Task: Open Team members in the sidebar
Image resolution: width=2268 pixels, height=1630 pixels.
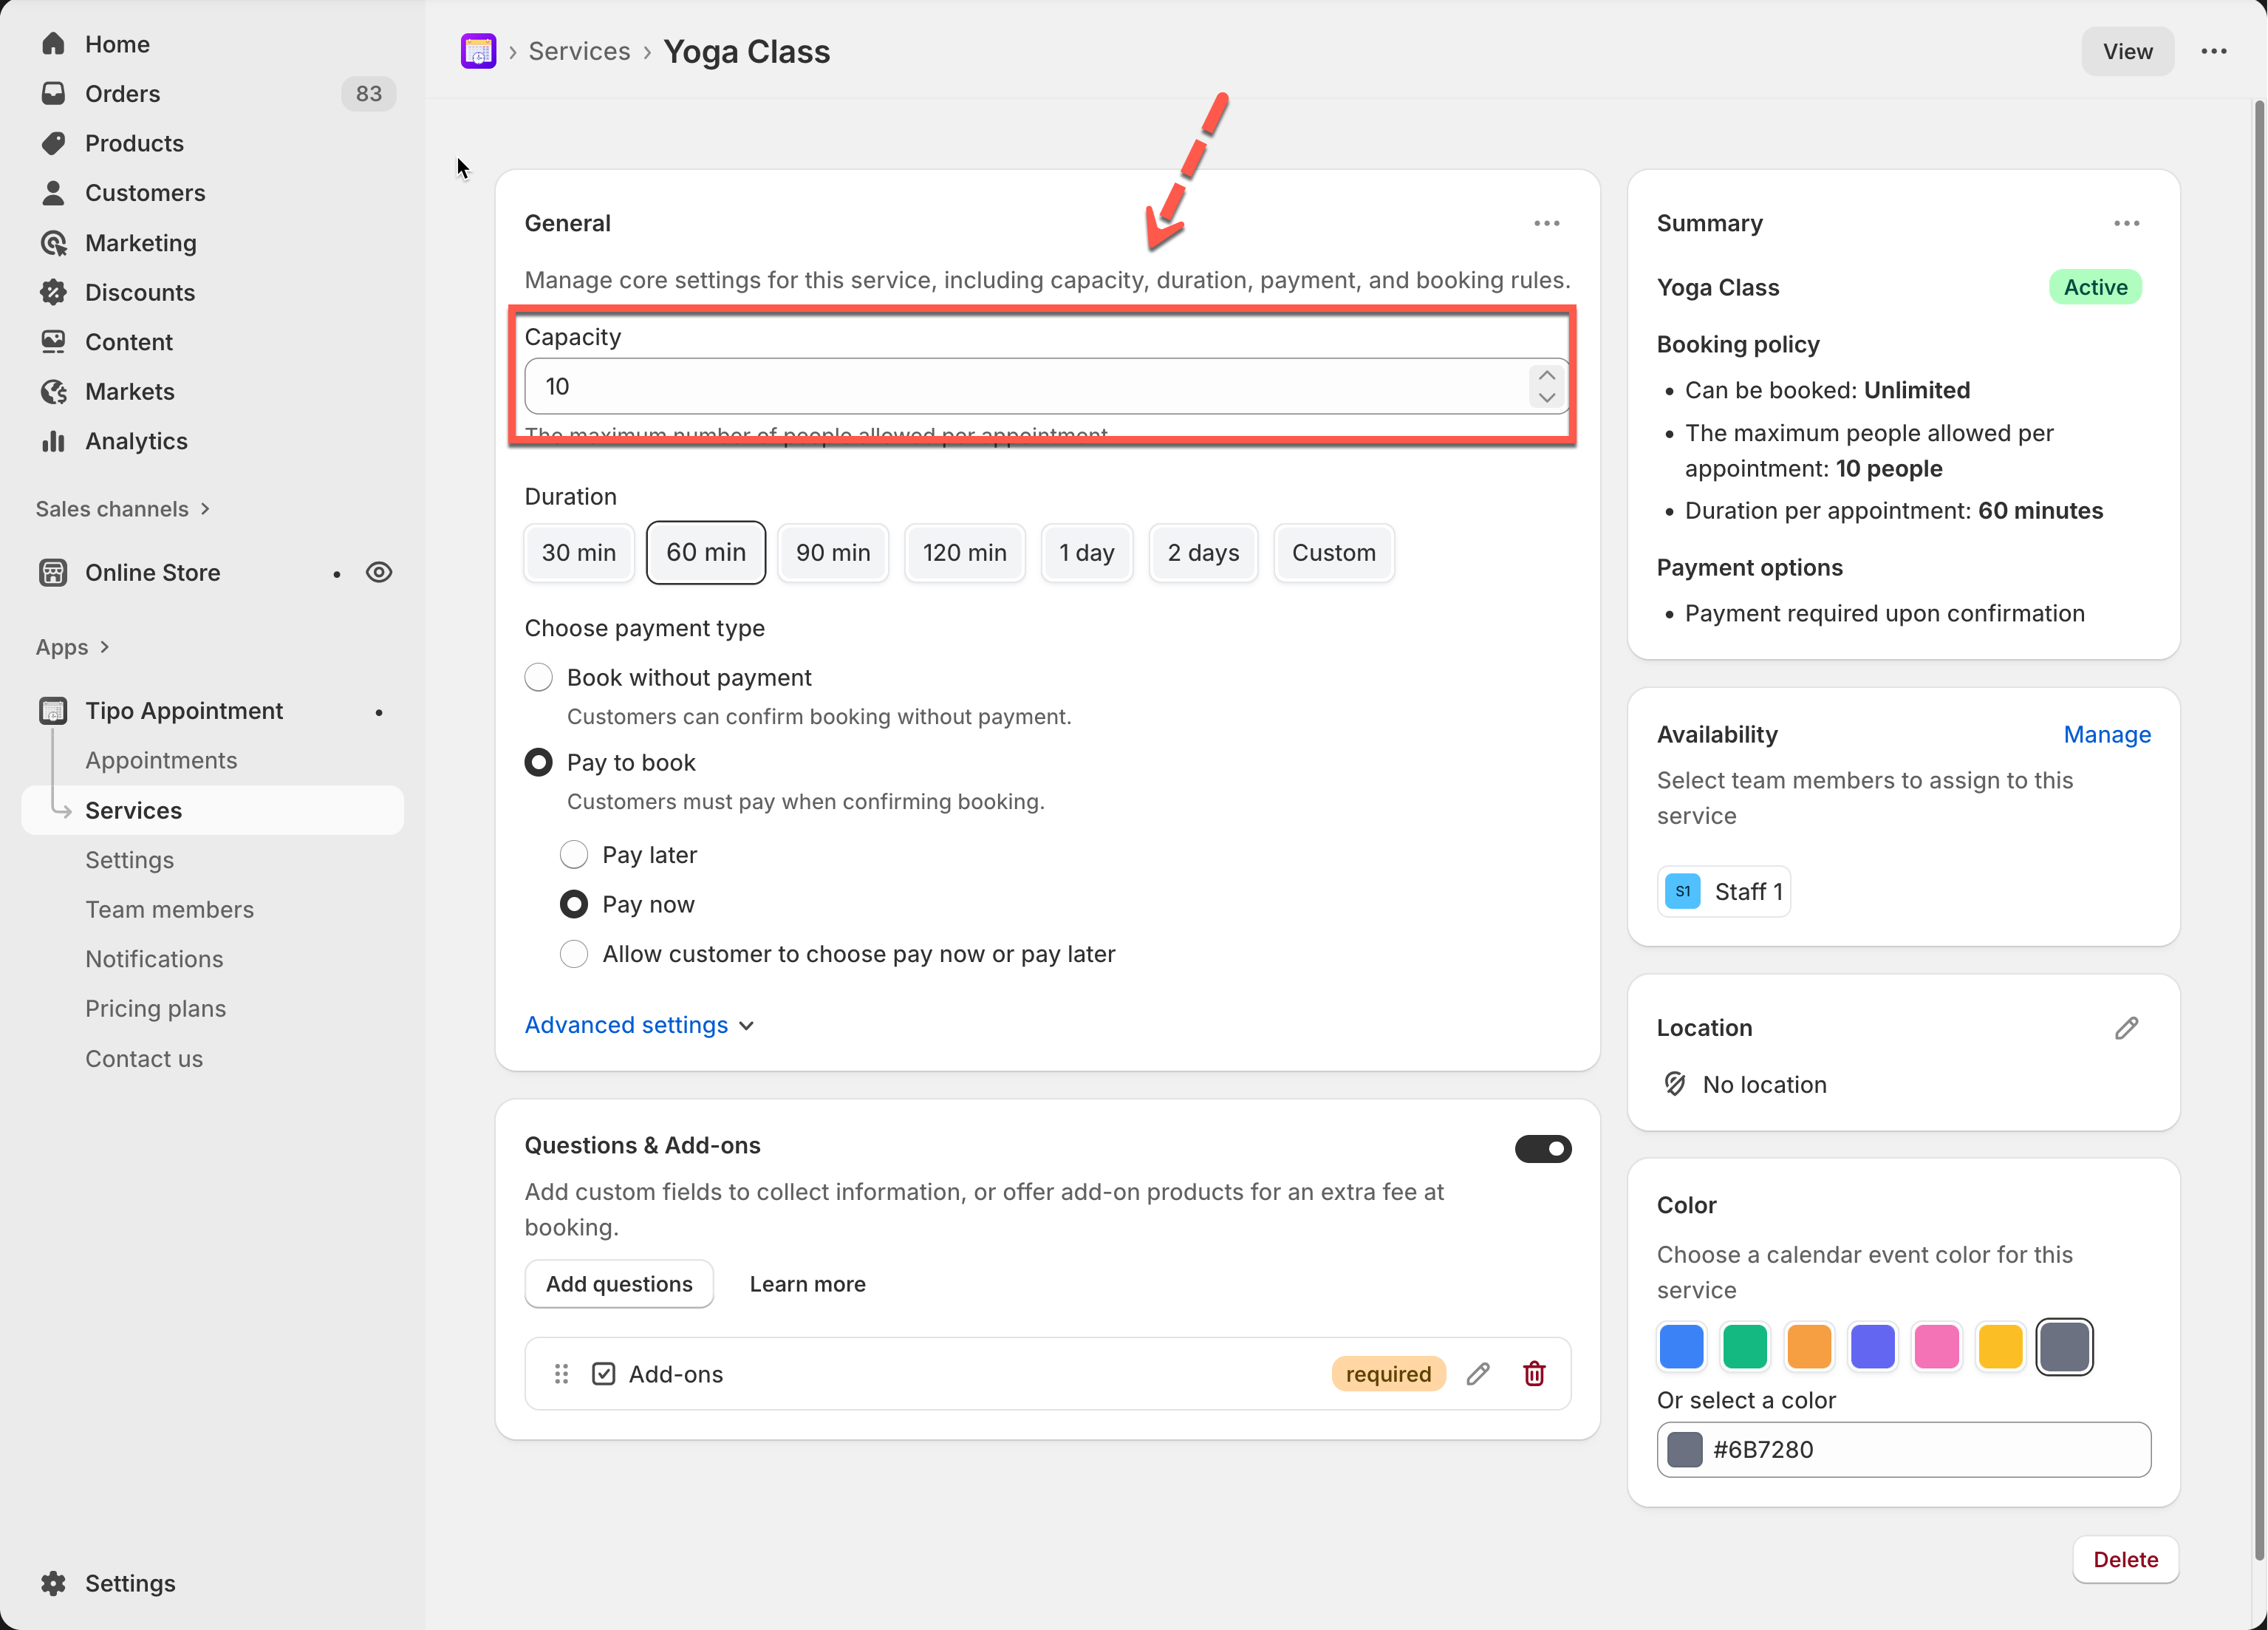Action: [x=169, y=909]
